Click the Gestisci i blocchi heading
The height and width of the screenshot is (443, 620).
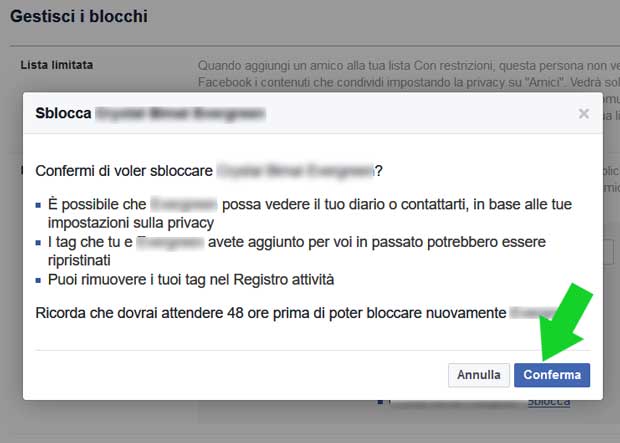click(79, 16)
